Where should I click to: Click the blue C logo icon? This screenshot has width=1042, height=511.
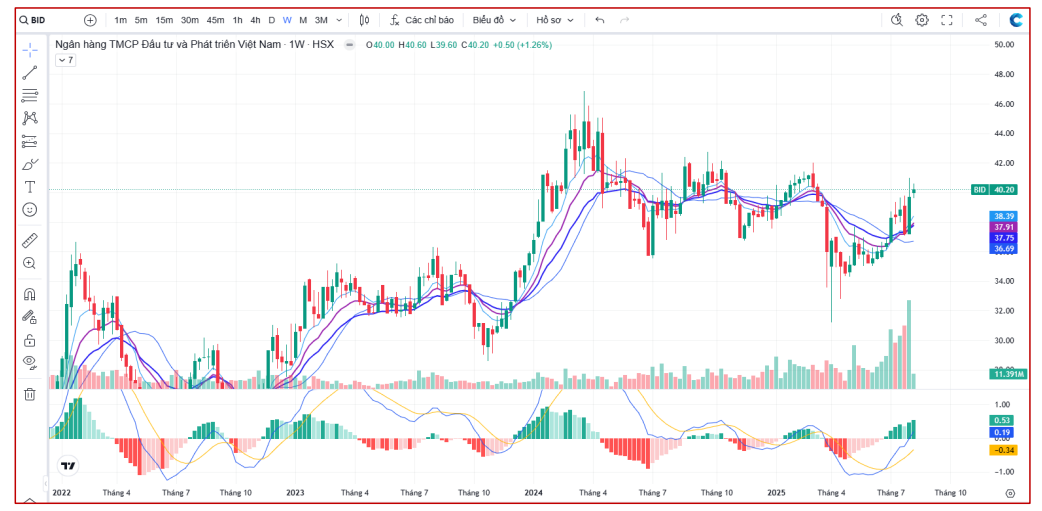coord(1016,20)
